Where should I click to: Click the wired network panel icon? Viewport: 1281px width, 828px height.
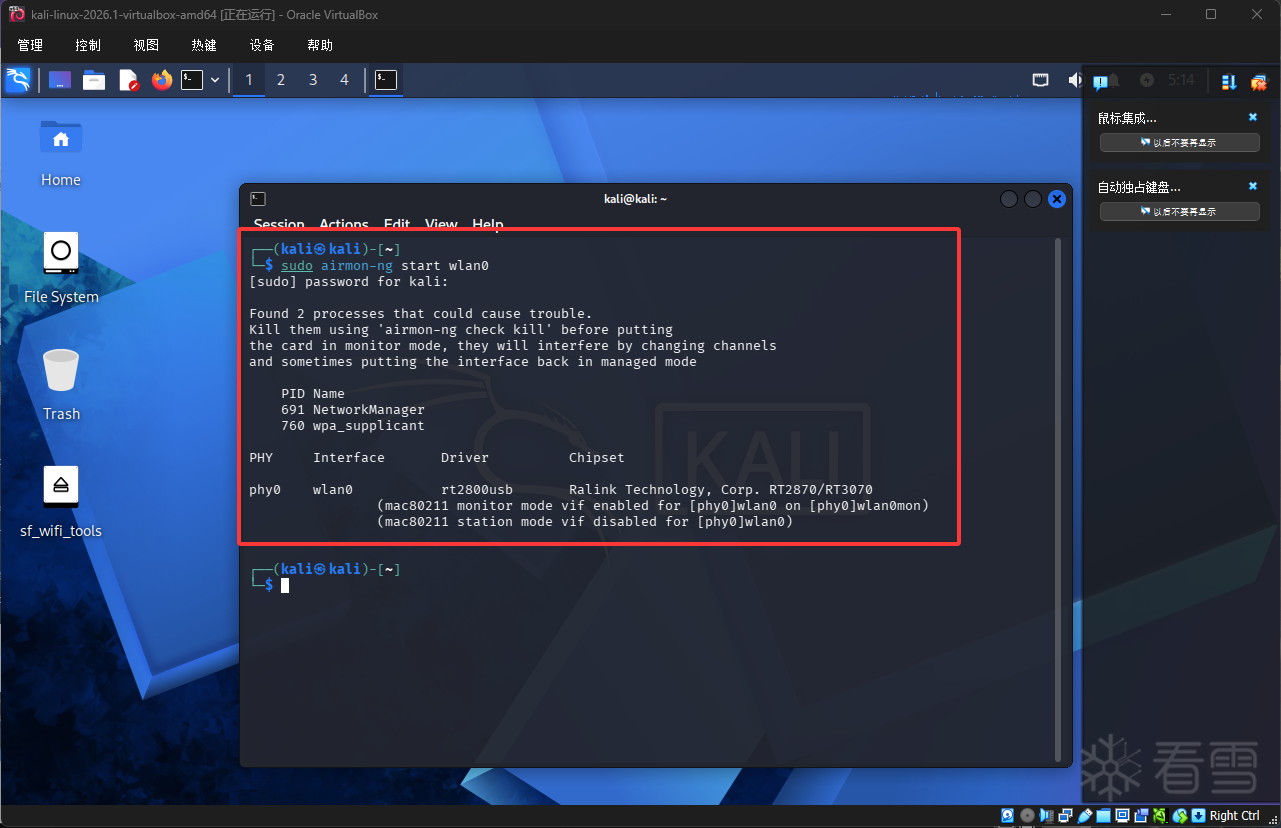click(x=1041, y=80)
